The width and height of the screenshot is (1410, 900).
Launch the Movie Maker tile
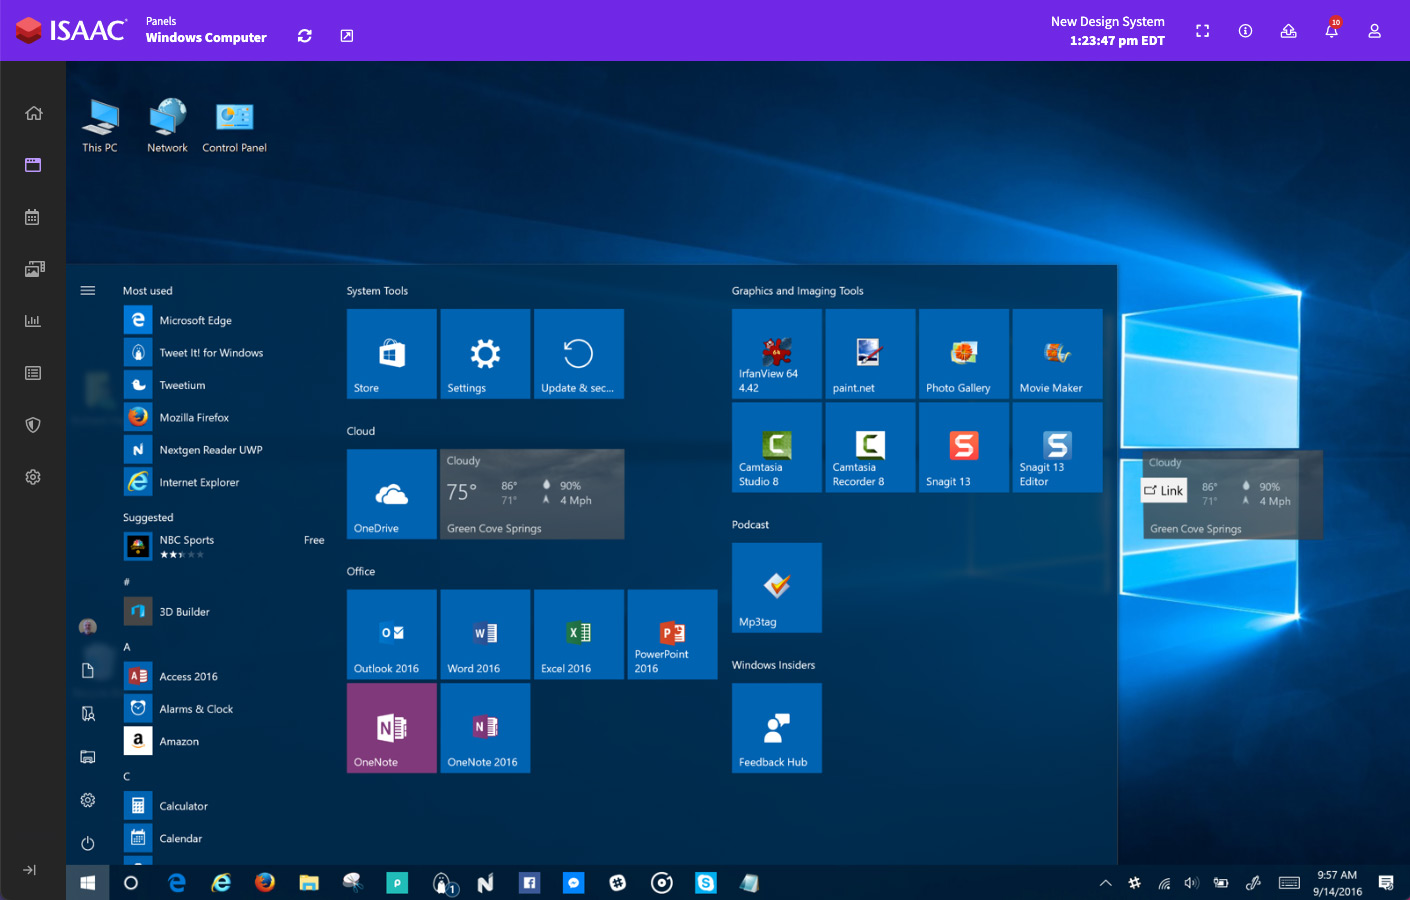(1057, 354)
